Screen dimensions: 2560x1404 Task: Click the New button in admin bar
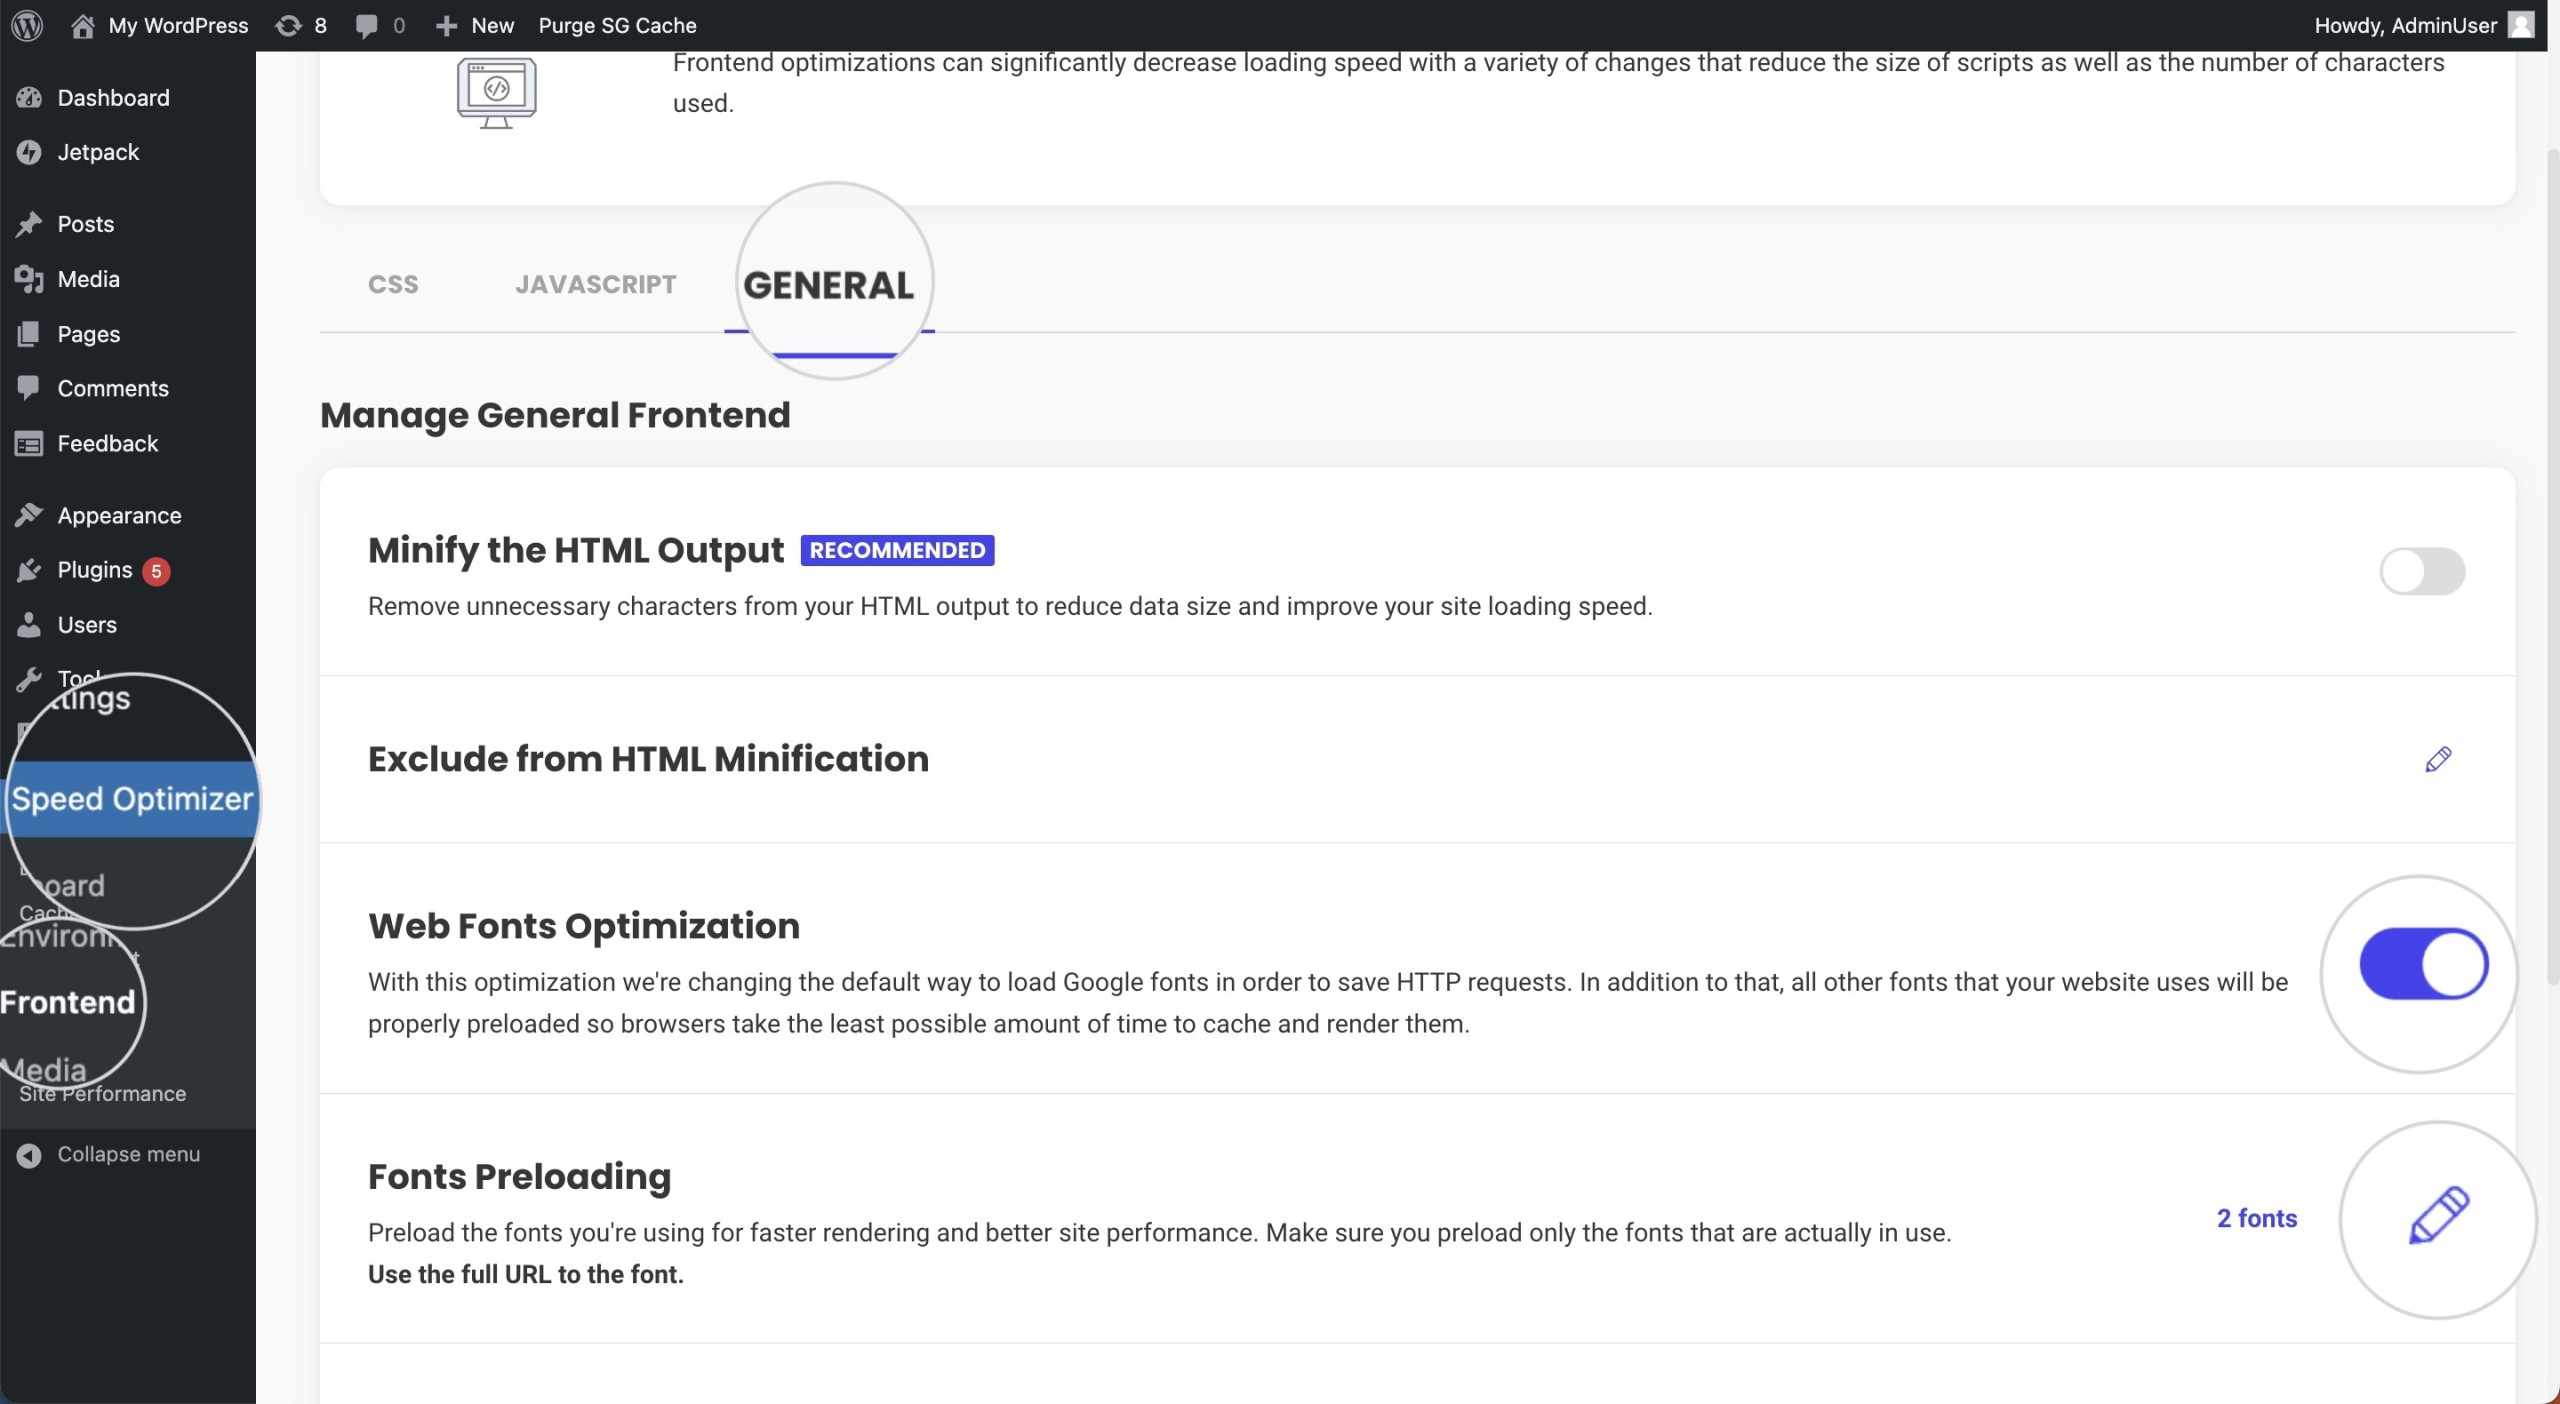[475, 25]
